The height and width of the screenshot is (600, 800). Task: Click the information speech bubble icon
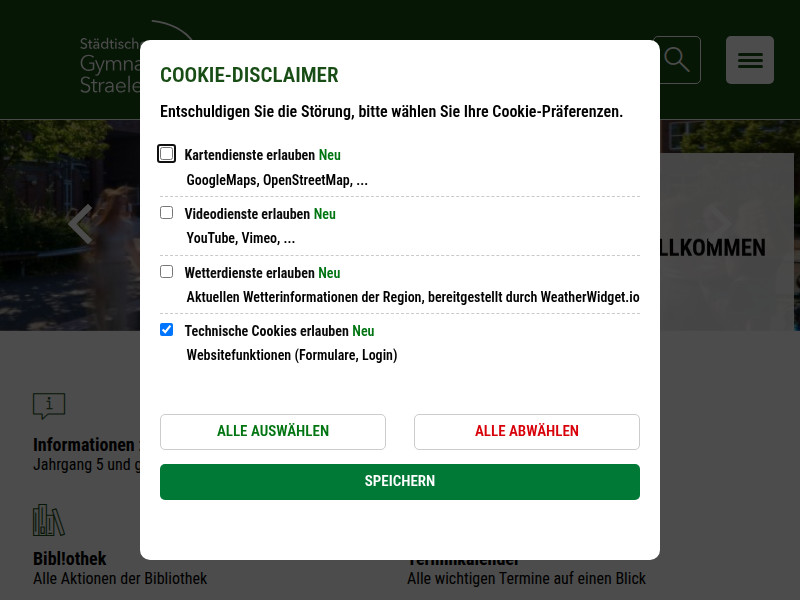pyautogui.click(x=49, y=405)
